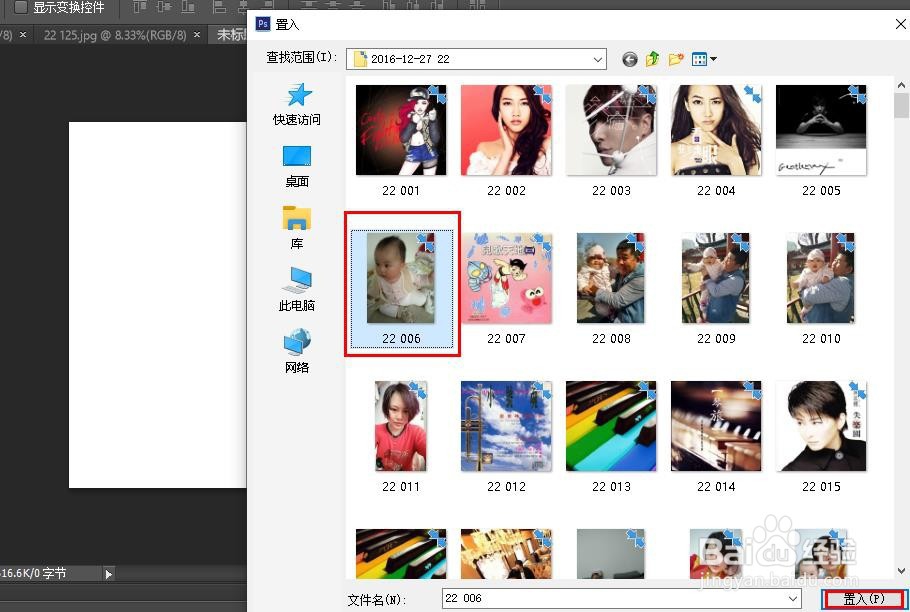The height and width of the screenshot is (612, 910).
Task: Select the 22 006 baby photo thumbnail
Action: point(401,278)
